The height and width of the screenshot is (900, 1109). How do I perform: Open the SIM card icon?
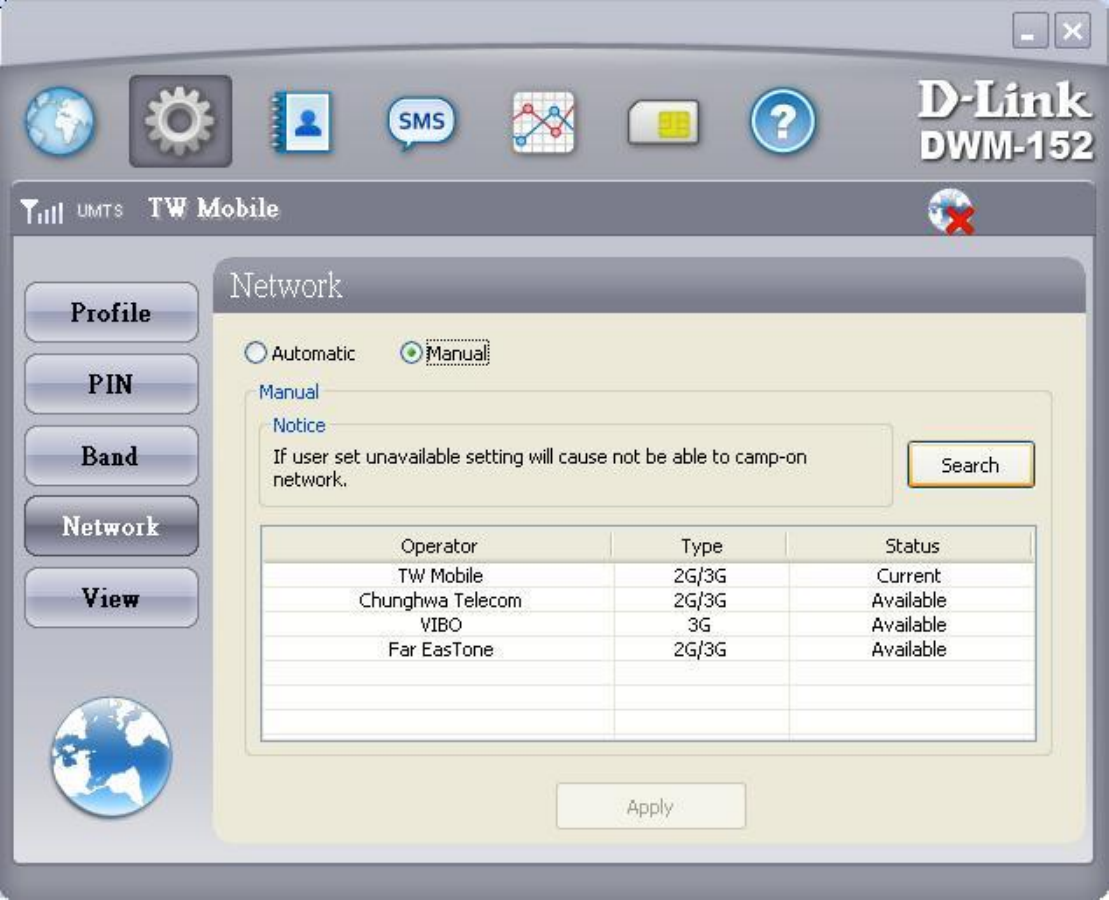pyautogui.click(x=663, y=122)
